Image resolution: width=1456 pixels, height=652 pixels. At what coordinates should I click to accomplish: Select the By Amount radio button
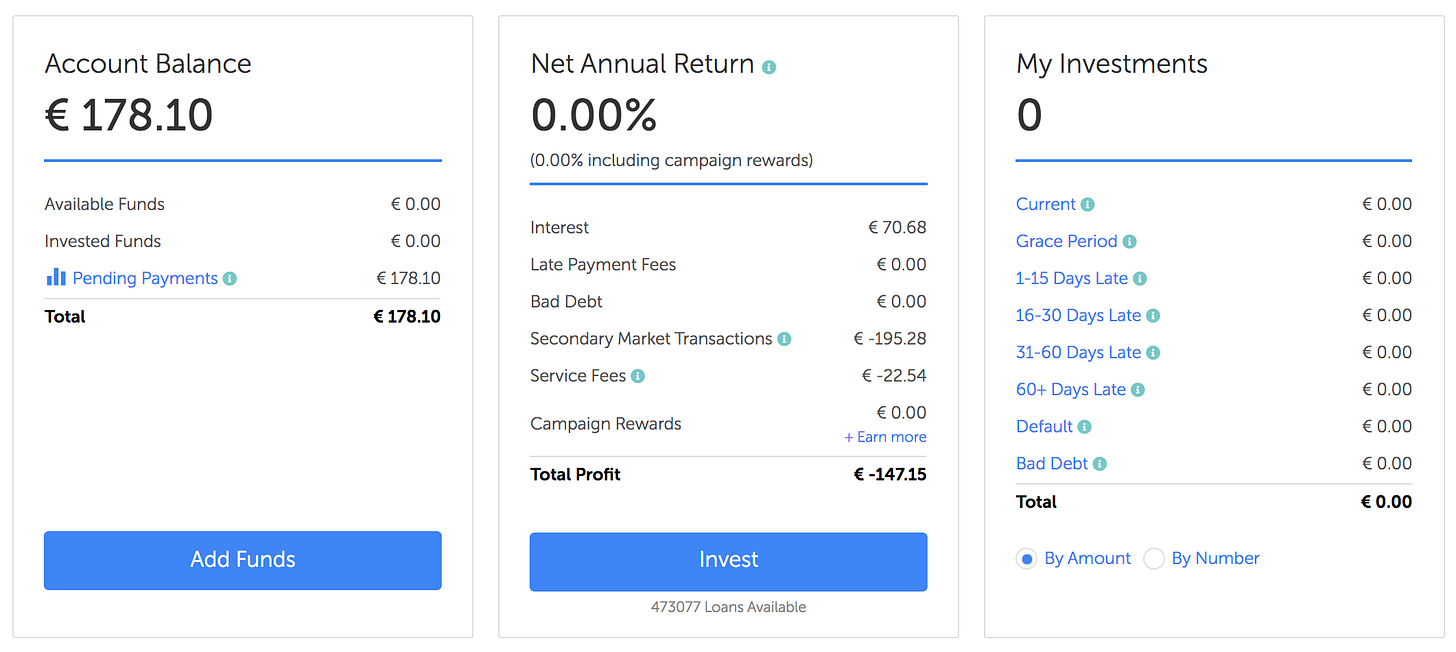coord(1026,559)
